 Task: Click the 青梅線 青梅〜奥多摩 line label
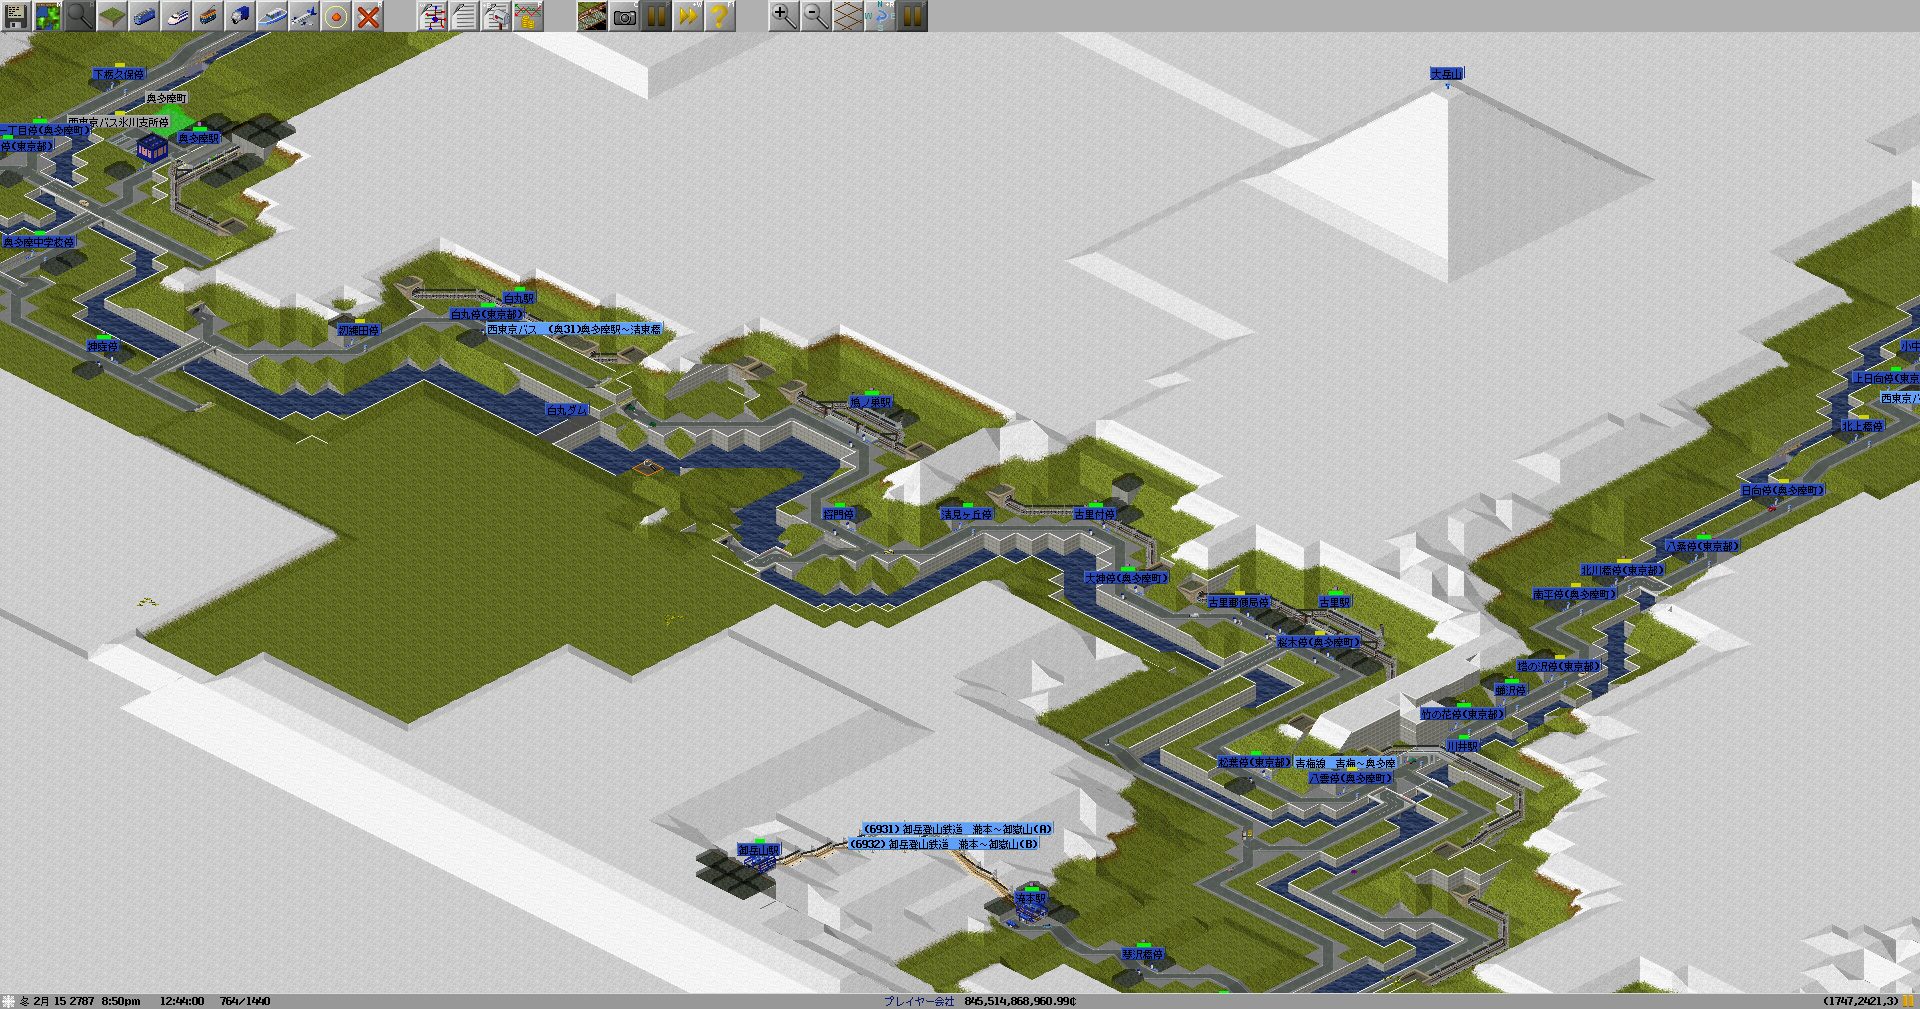pos(1345,763)
